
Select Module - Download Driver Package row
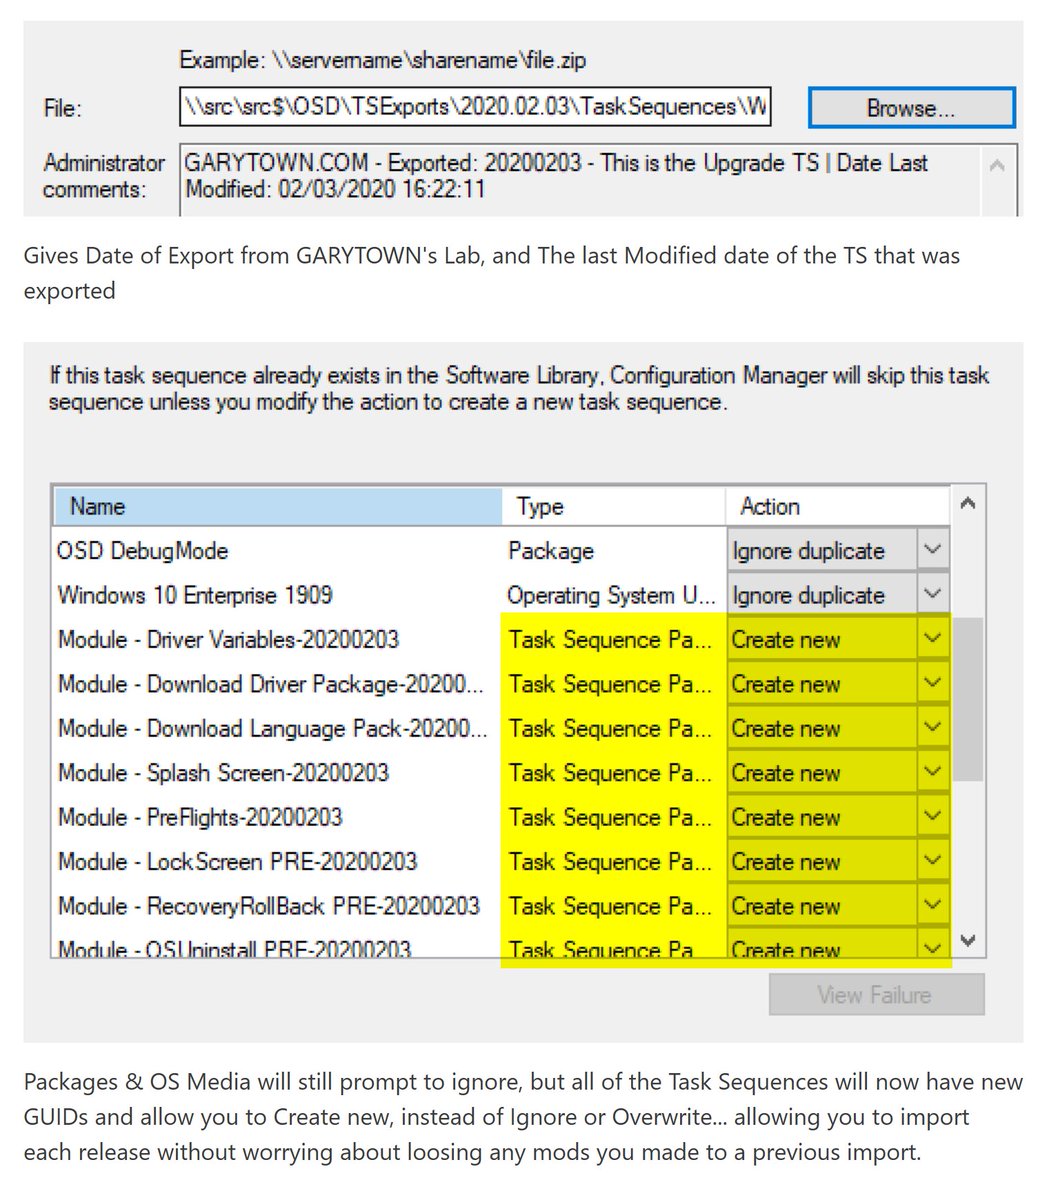click(500, 683)
